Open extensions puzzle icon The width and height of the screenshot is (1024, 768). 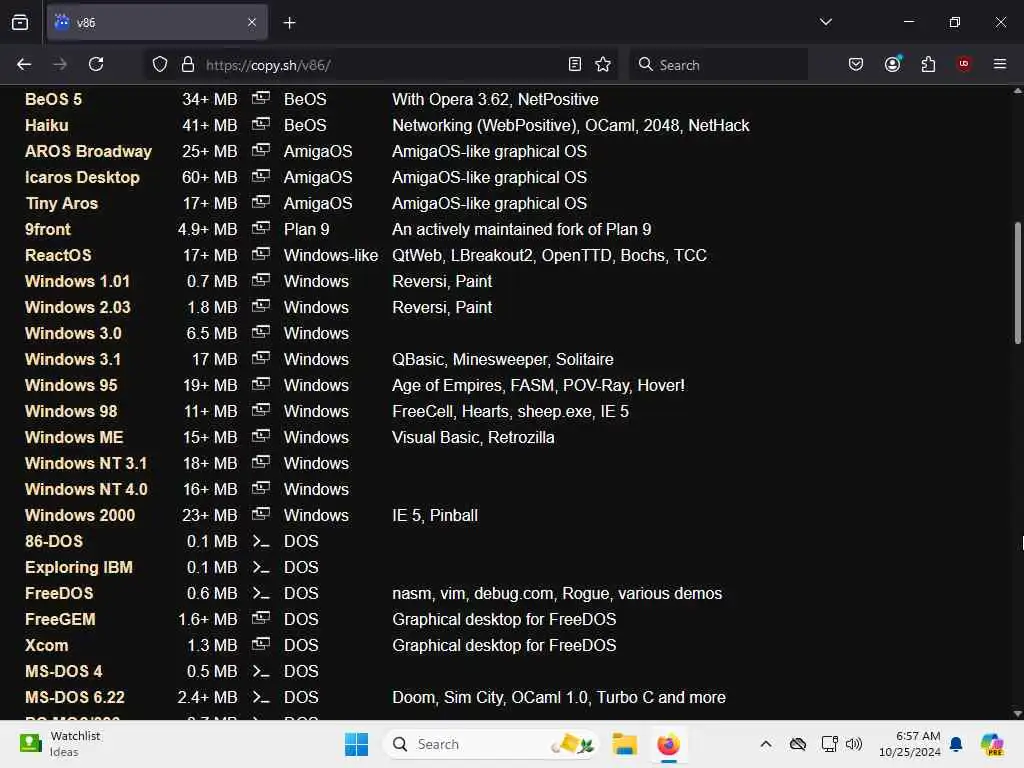coord(928,64)
